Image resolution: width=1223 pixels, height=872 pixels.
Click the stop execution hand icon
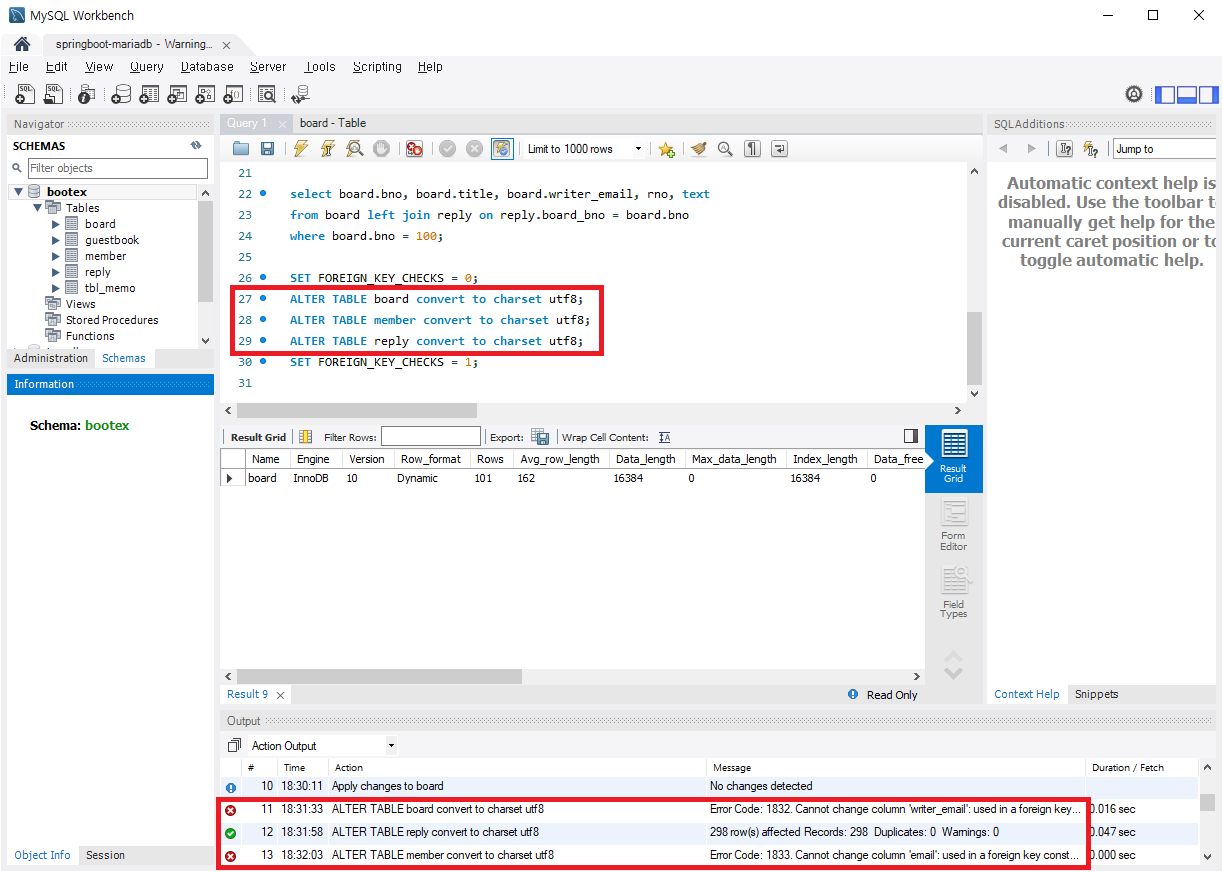(x=381, y=149)
